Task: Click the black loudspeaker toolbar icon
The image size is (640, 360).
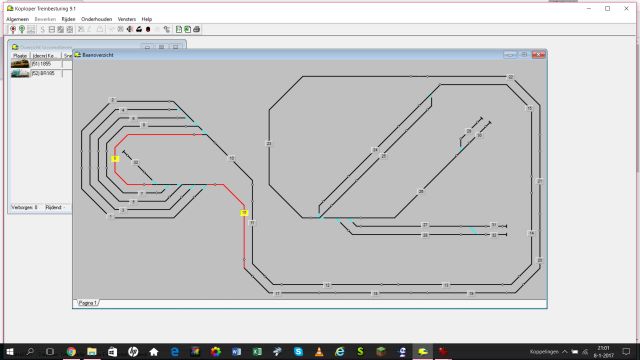Action: tap(130, 29)
